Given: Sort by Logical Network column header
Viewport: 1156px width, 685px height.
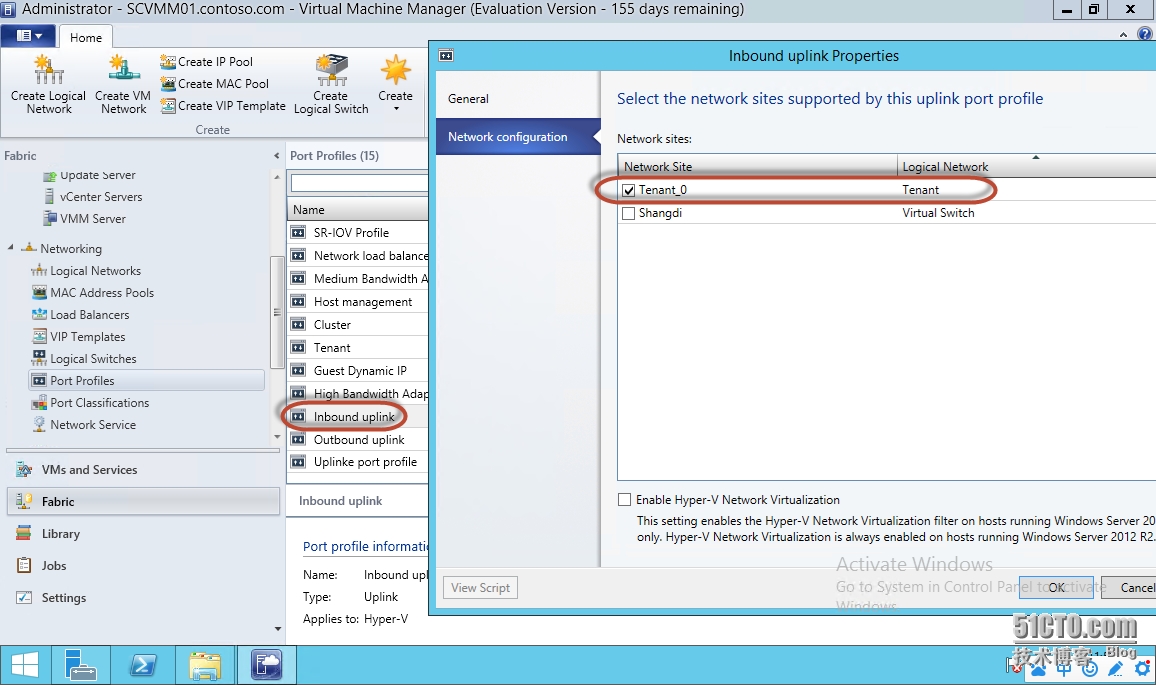Looking at the screenshot, I should [1026, 167].
